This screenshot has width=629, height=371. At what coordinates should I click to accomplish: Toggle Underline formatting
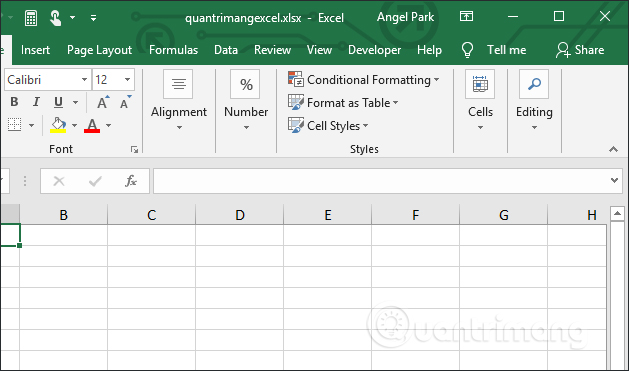[x=59, y=102]
